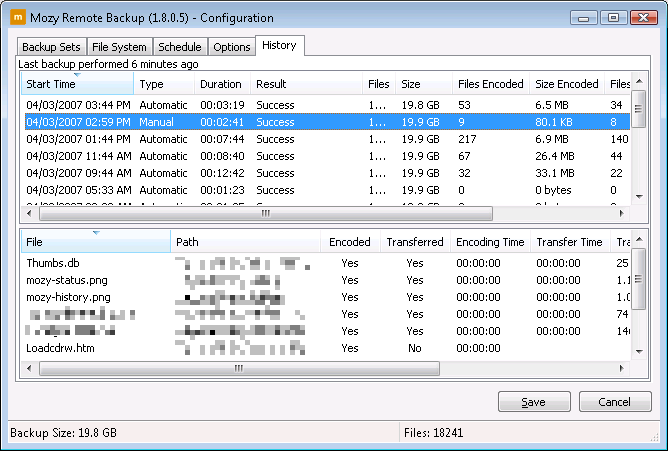The image size is (668, 451).
Task: Open the File System tab
Action: [120, 47]
